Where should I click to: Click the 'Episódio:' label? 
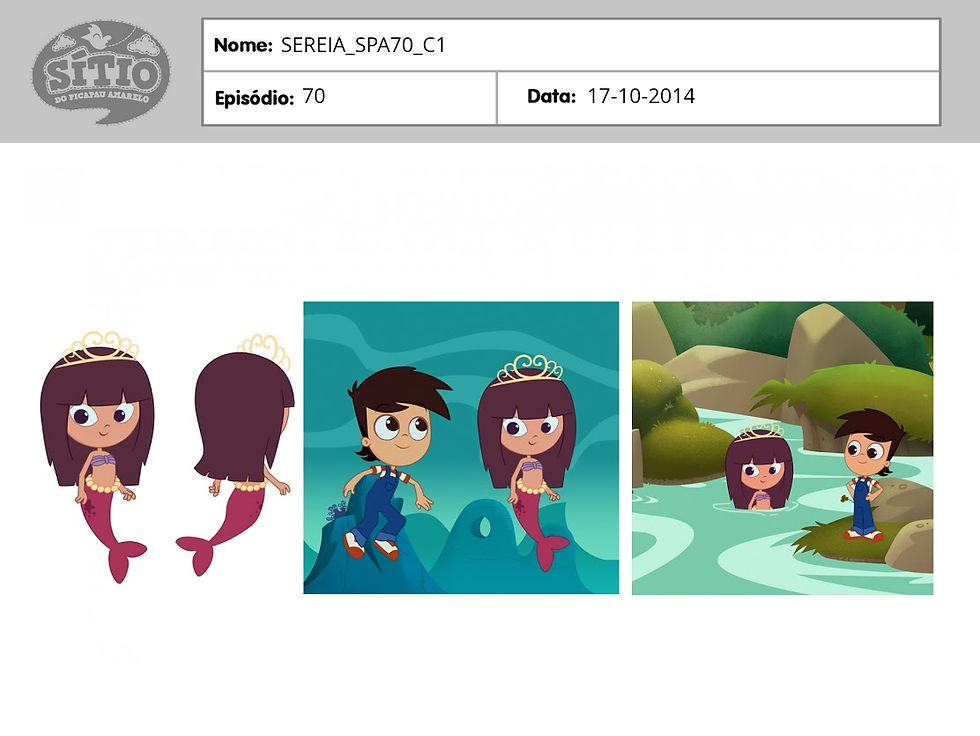tap(254, 98)
